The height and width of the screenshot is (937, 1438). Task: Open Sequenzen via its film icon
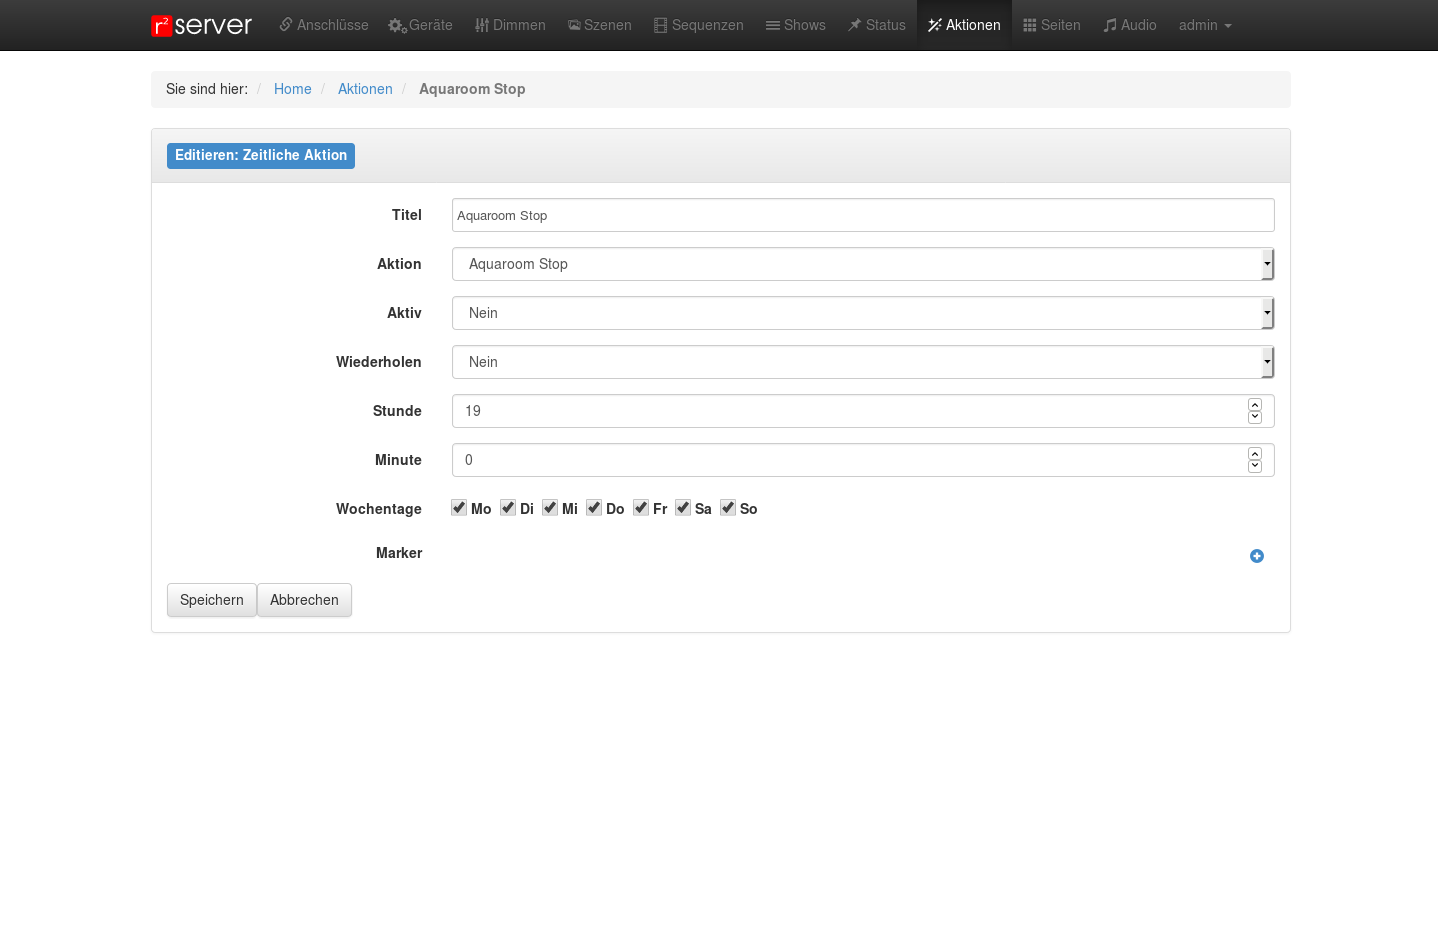(660, 26)
